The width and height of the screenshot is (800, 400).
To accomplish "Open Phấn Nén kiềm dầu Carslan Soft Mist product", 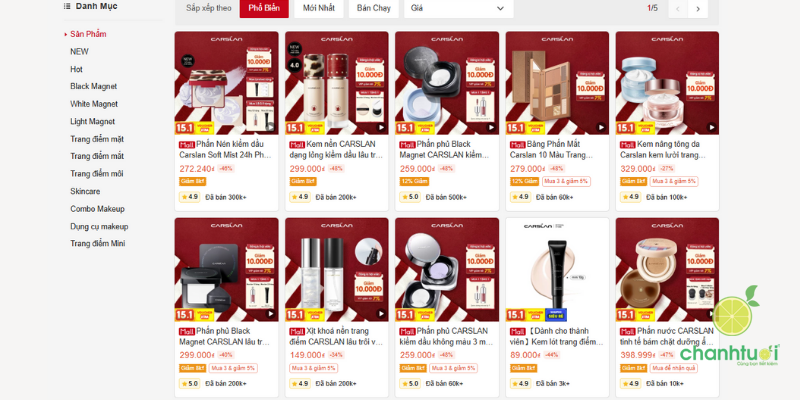I will 225,149.
